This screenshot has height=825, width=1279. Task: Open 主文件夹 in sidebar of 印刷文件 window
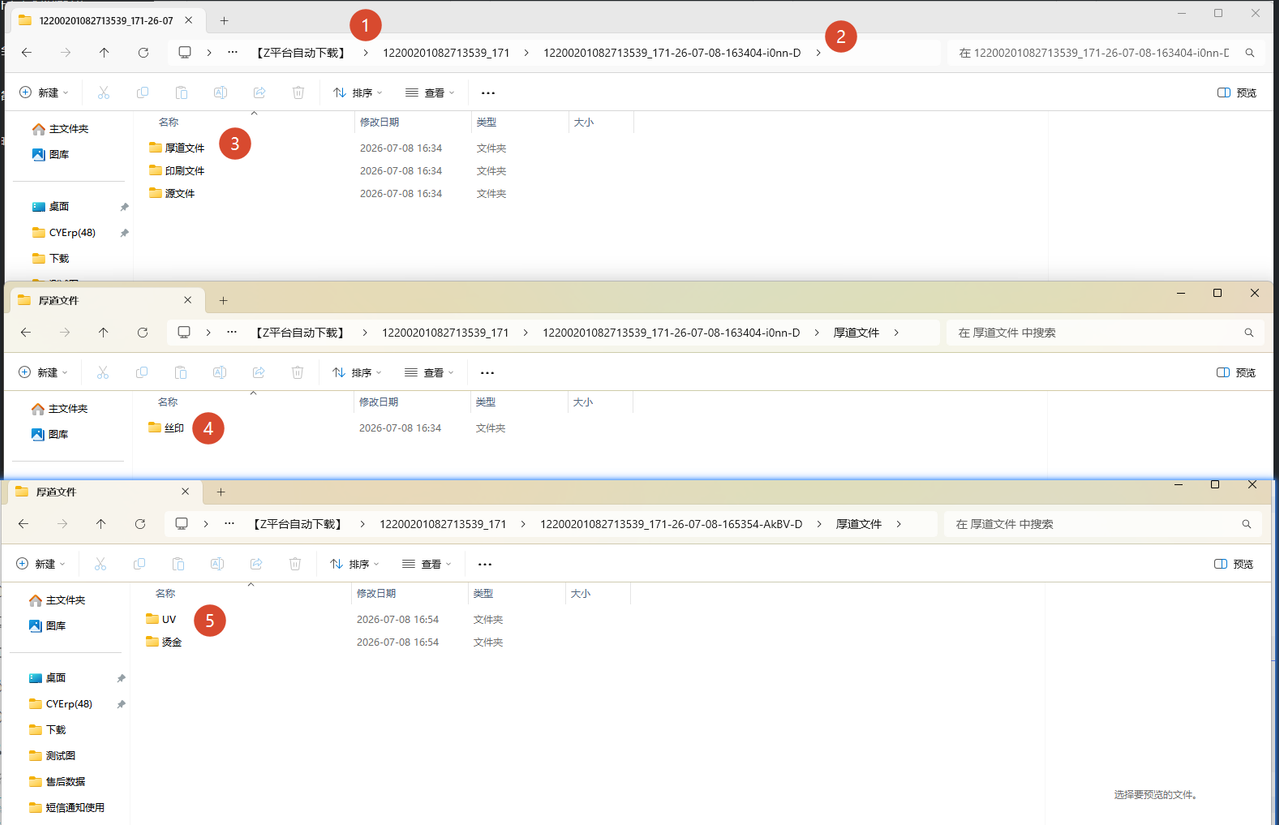point(61,129)
